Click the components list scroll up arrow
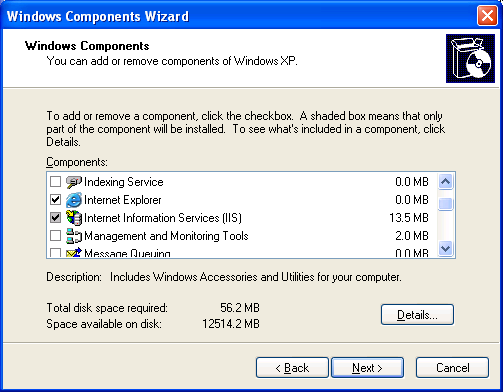The height and width of the screenshot is (392, 503). 446,182
